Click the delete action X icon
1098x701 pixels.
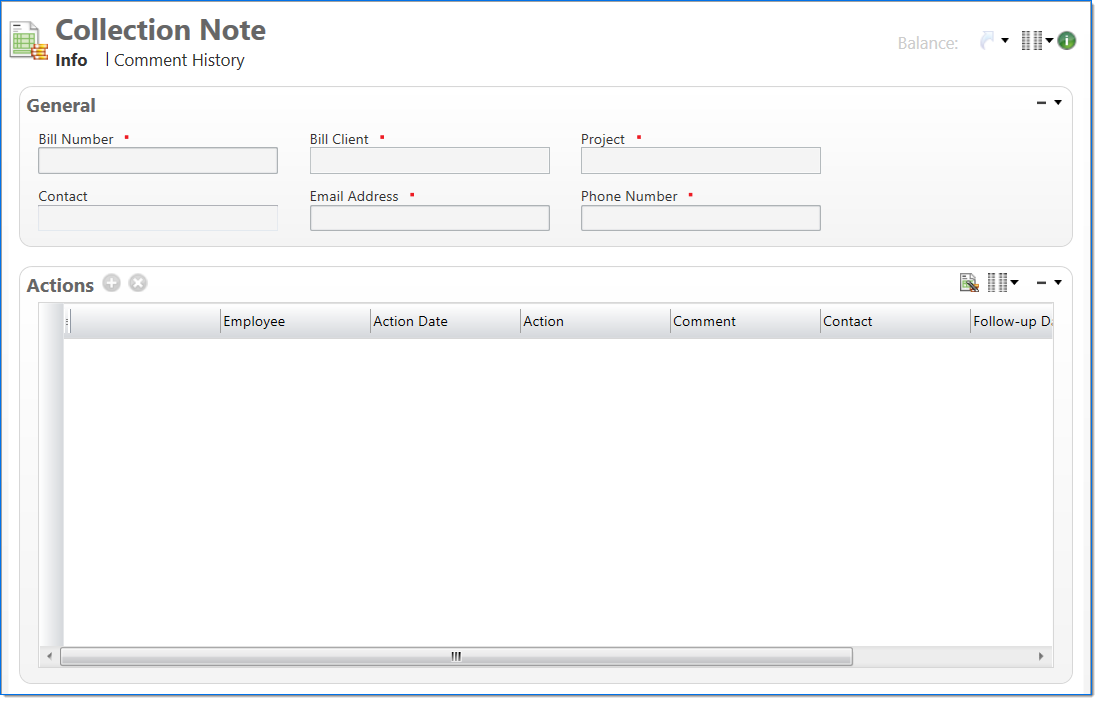pos(138,283)
